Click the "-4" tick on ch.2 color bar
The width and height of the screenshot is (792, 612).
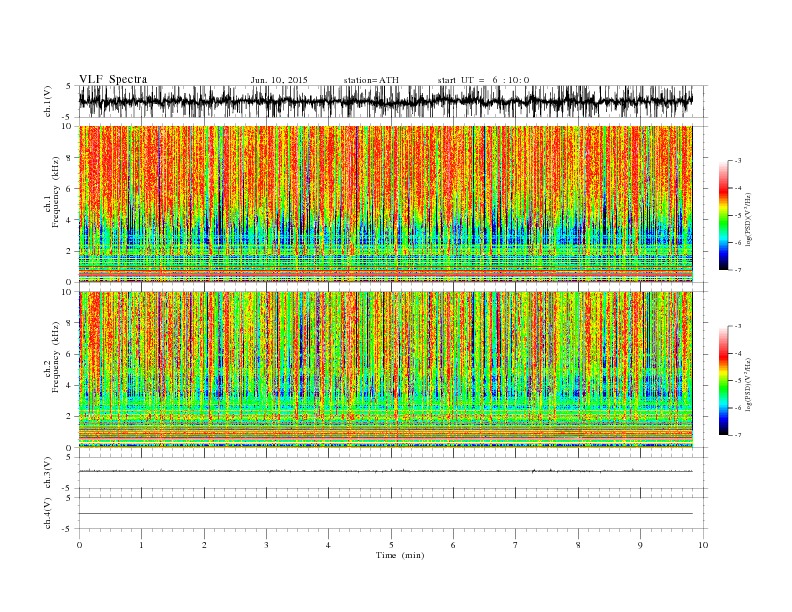click(x=738, y=353)
